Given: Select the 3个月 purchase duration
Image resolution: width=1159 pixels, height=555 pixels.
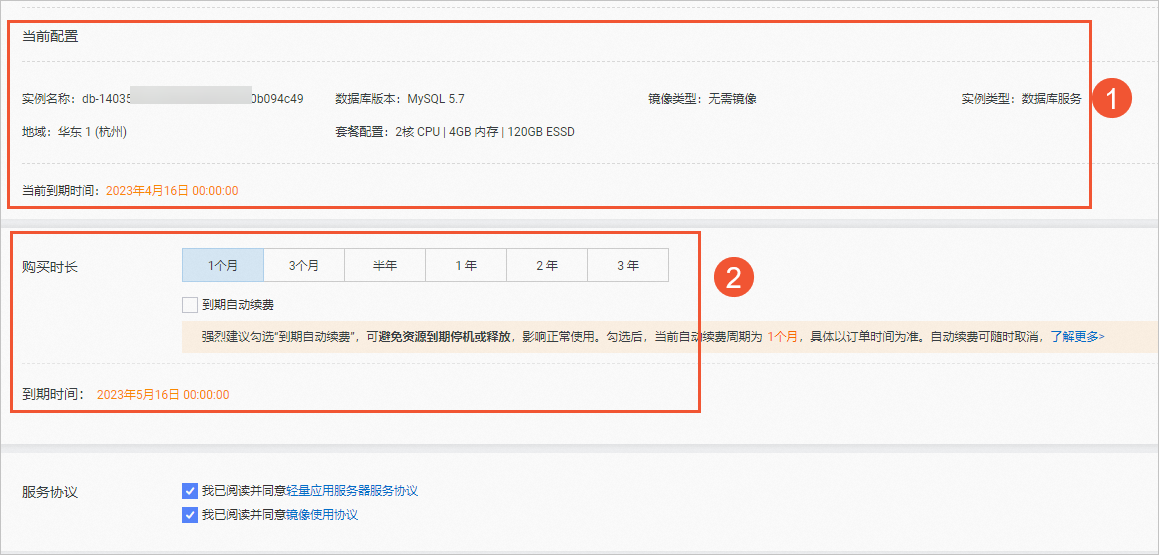Looking at the screenshot, I should [x=304, y=266].
